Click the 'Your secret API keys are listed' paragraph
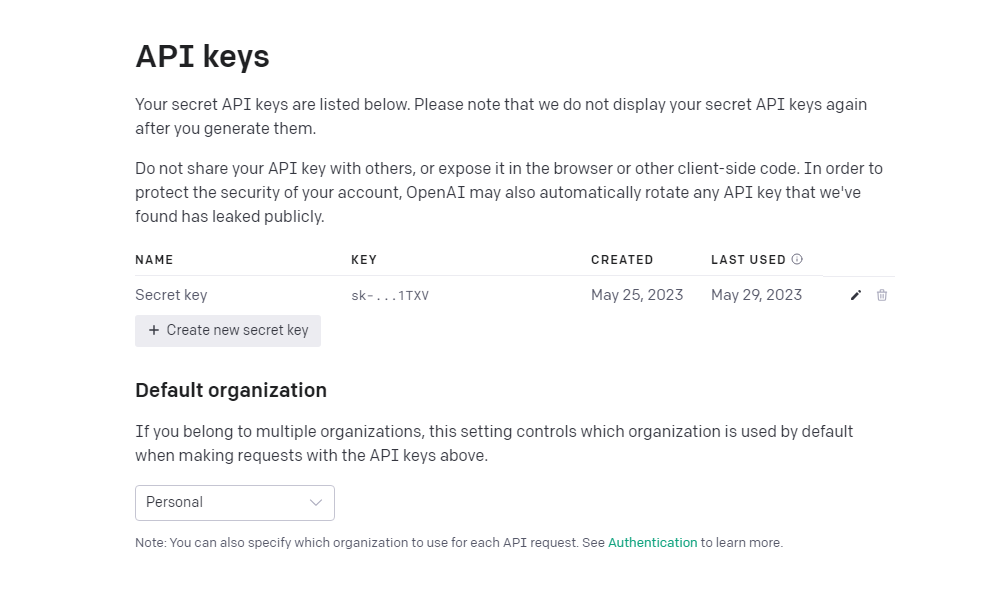The height and width of the screenshot is (613, 1001). pos(501,116)
